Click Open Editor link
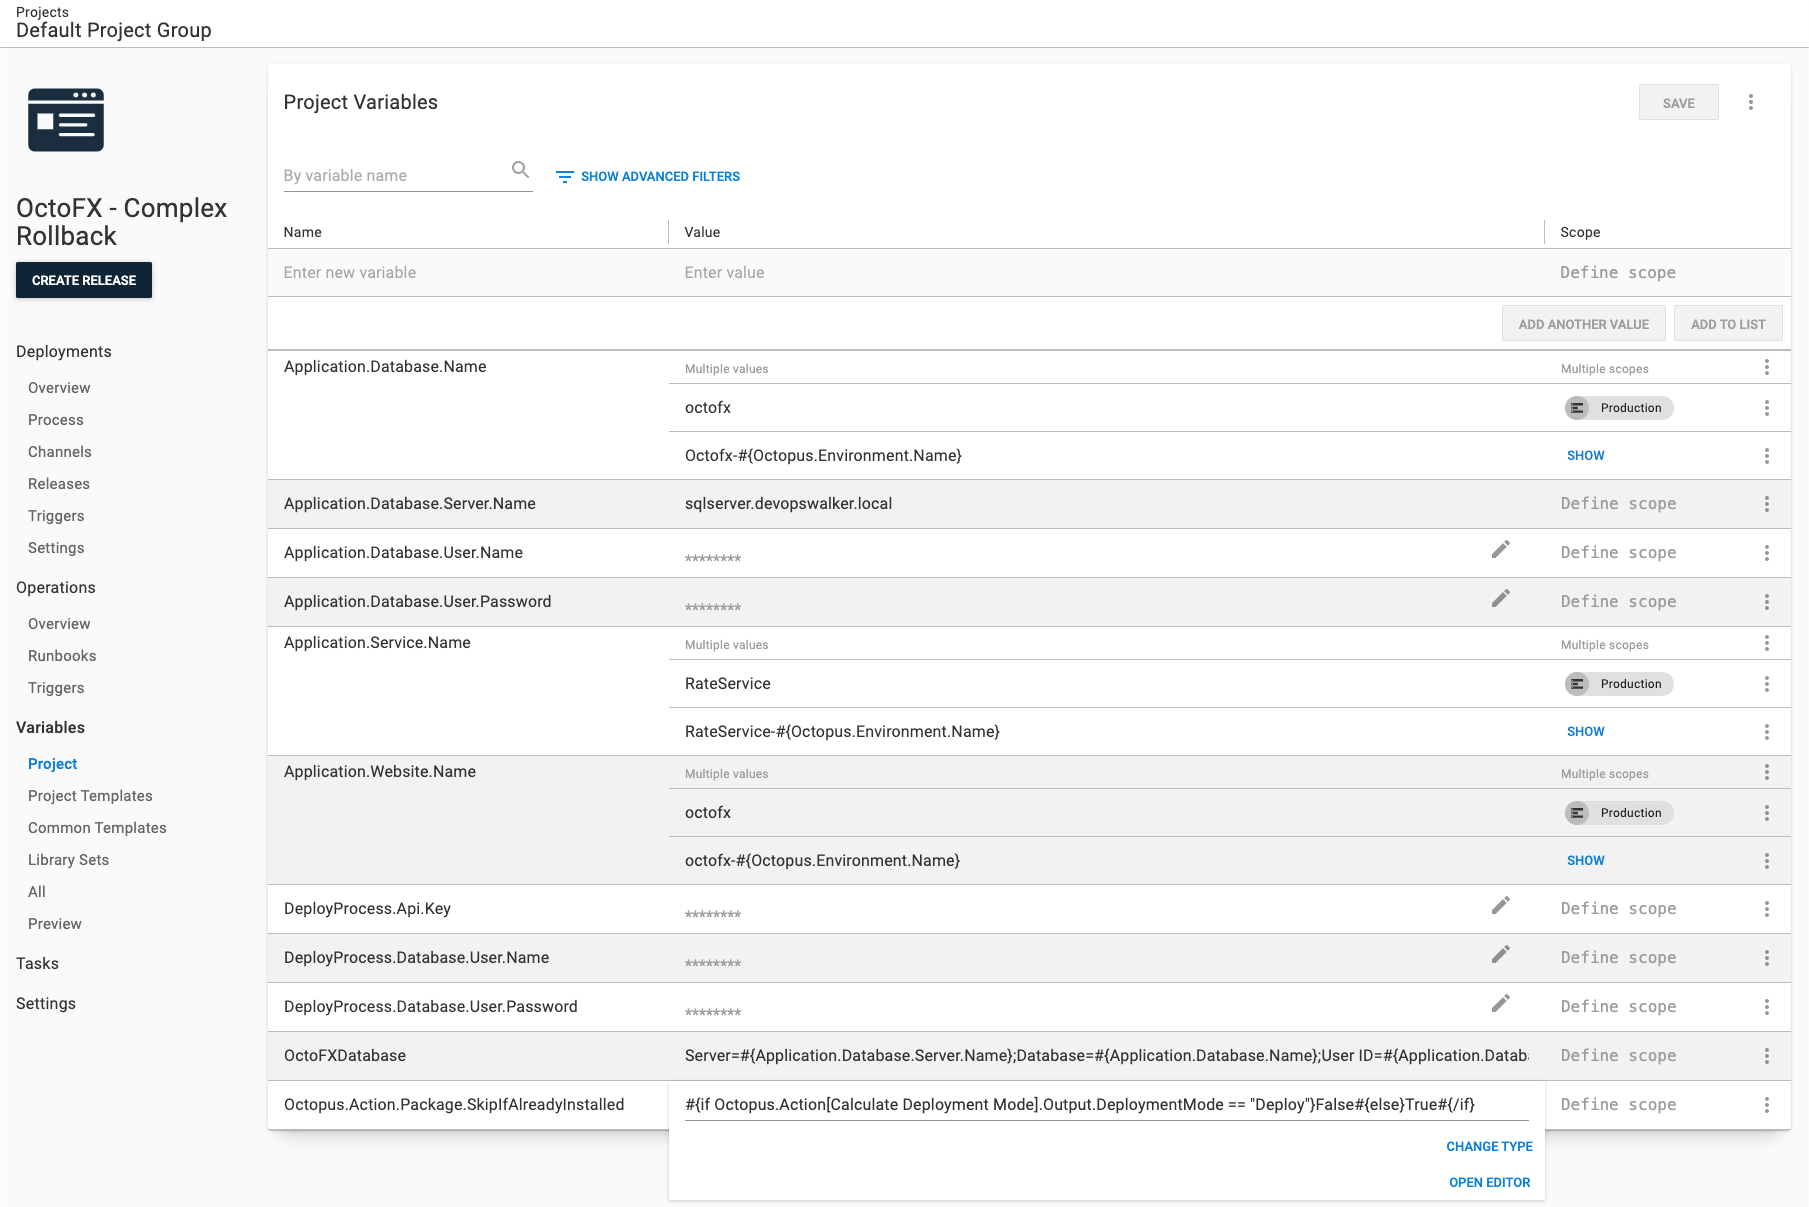Image resolution: width=1809 pixels, height=1207 pixels. point(1489,1183)
